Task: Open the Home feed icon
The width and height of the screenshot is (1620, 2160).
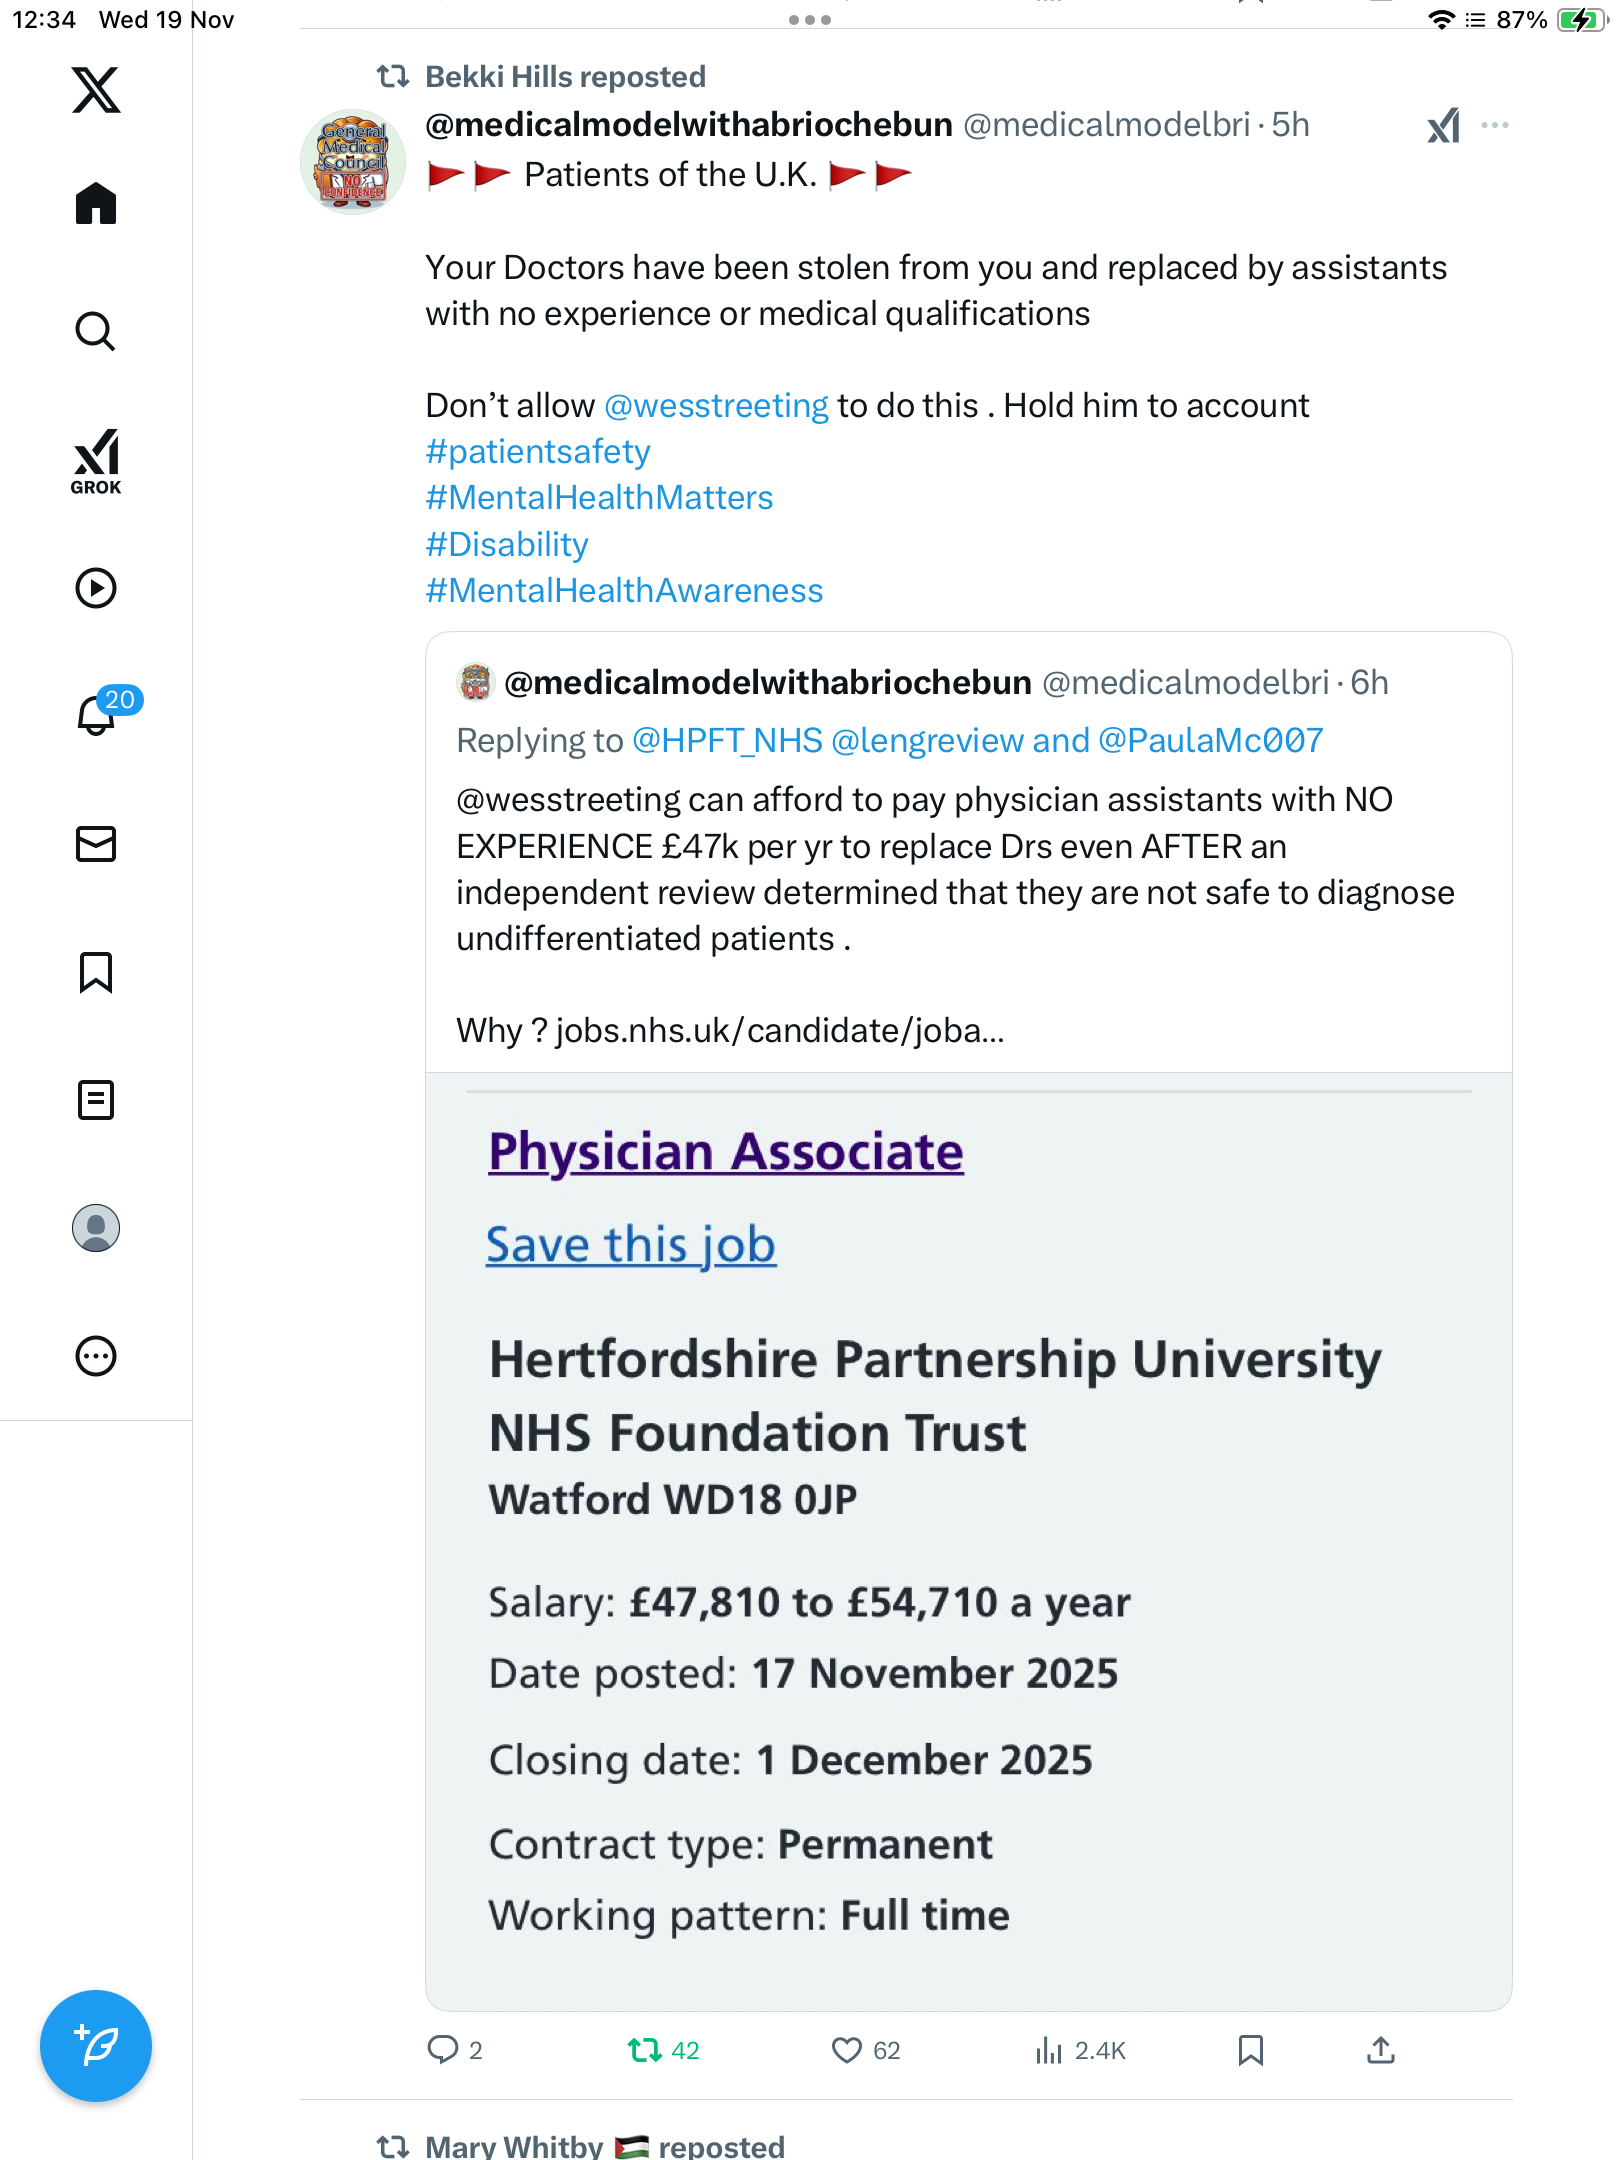Action: (x=96, y=204)
